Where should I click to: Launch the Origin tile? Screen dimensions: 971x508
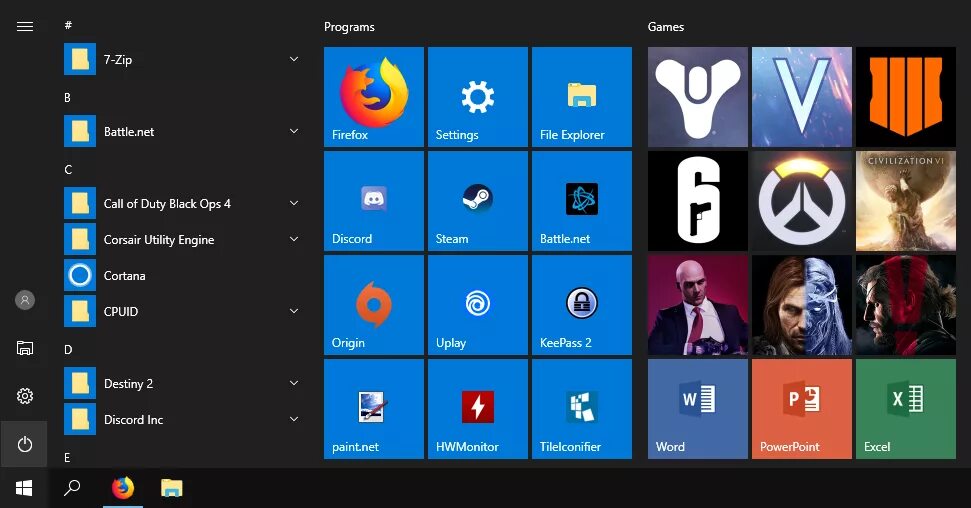point(374,305)
